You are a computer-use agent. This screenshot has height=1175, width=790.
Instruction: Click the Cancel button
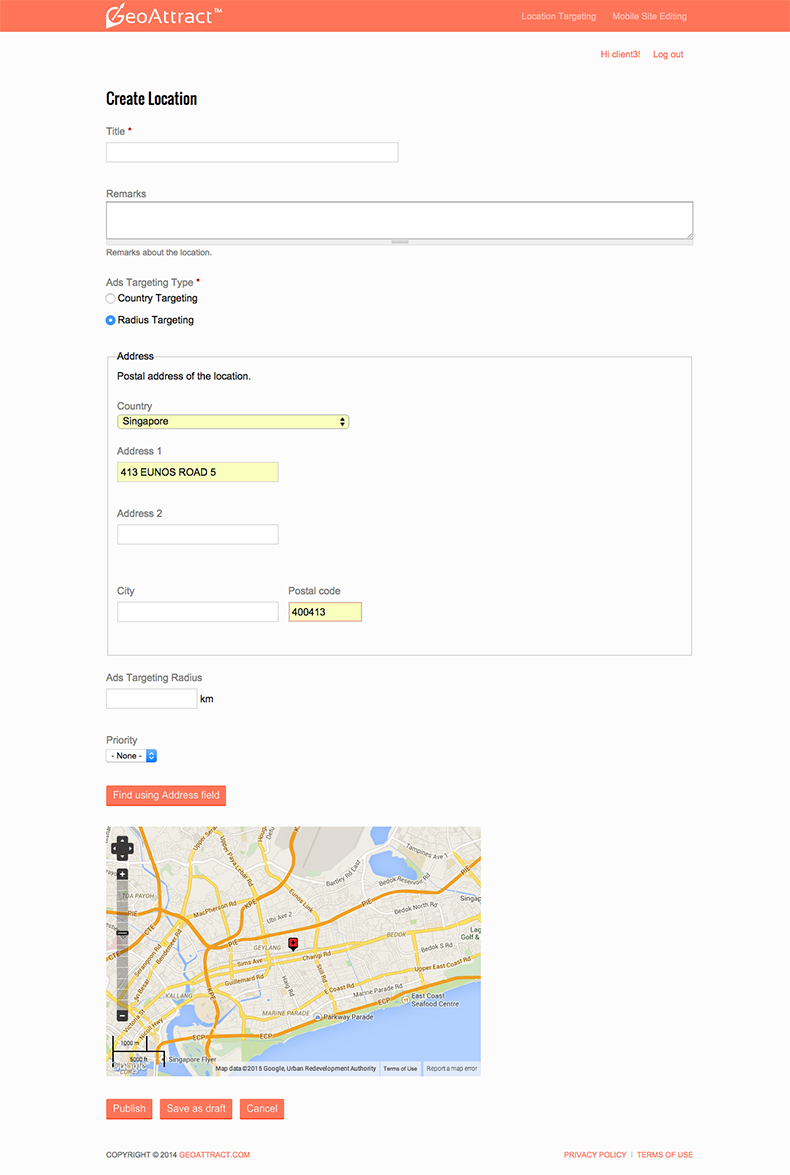tap(262, 1109)
